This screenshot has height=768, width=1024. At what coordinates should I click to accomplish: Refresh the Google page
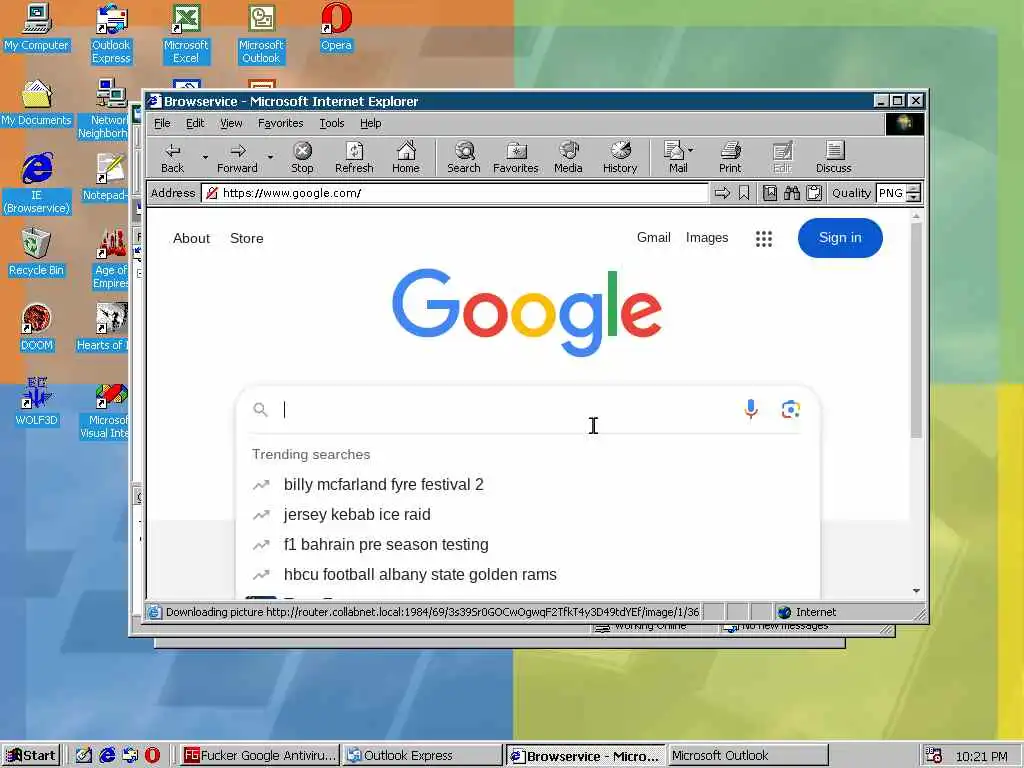click(x=354, y=158)
